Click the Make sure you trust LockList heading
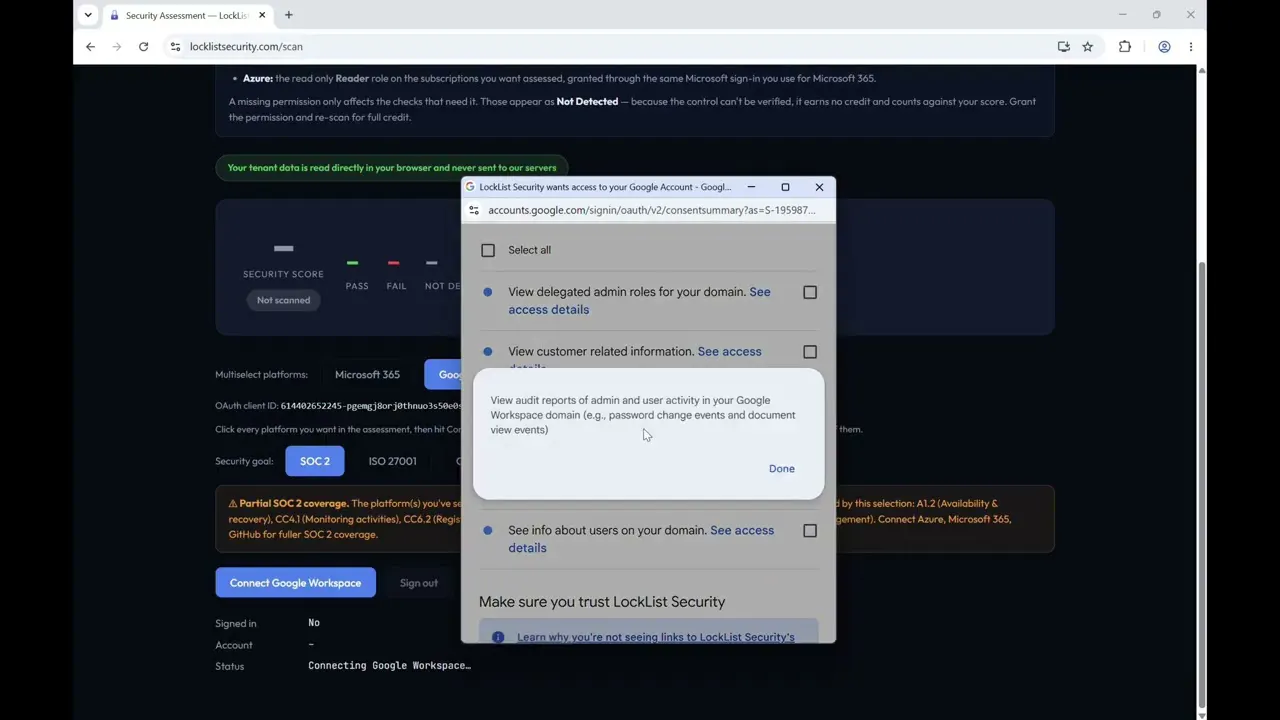The width and height of the screenshot is (1280, 720). click(x=602, y=602)
